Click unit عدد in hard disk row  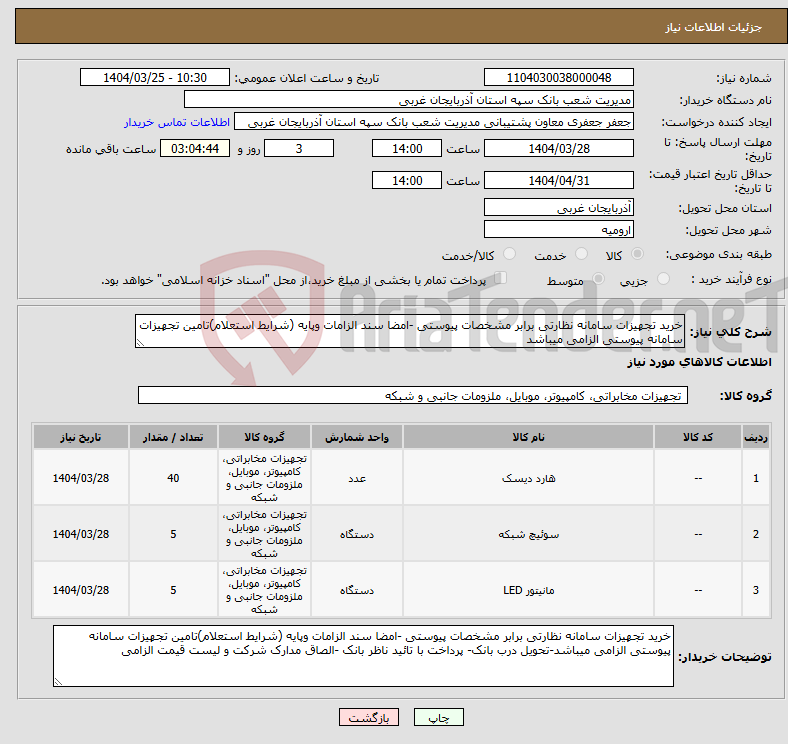click(x=357, y=478)
